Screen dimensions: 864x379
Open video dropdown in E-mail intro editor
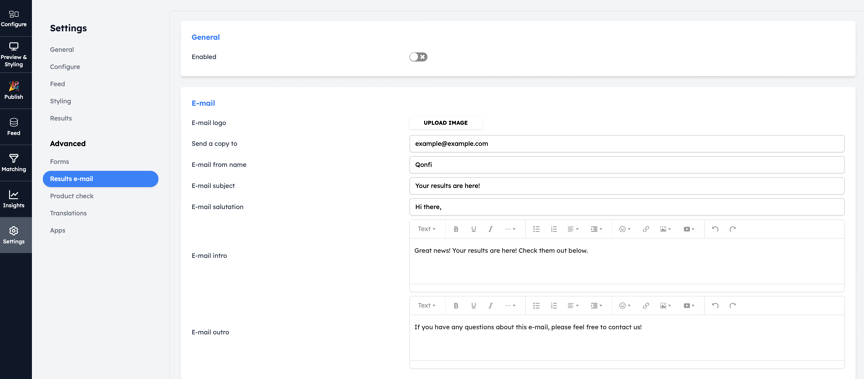pos(689,229)
